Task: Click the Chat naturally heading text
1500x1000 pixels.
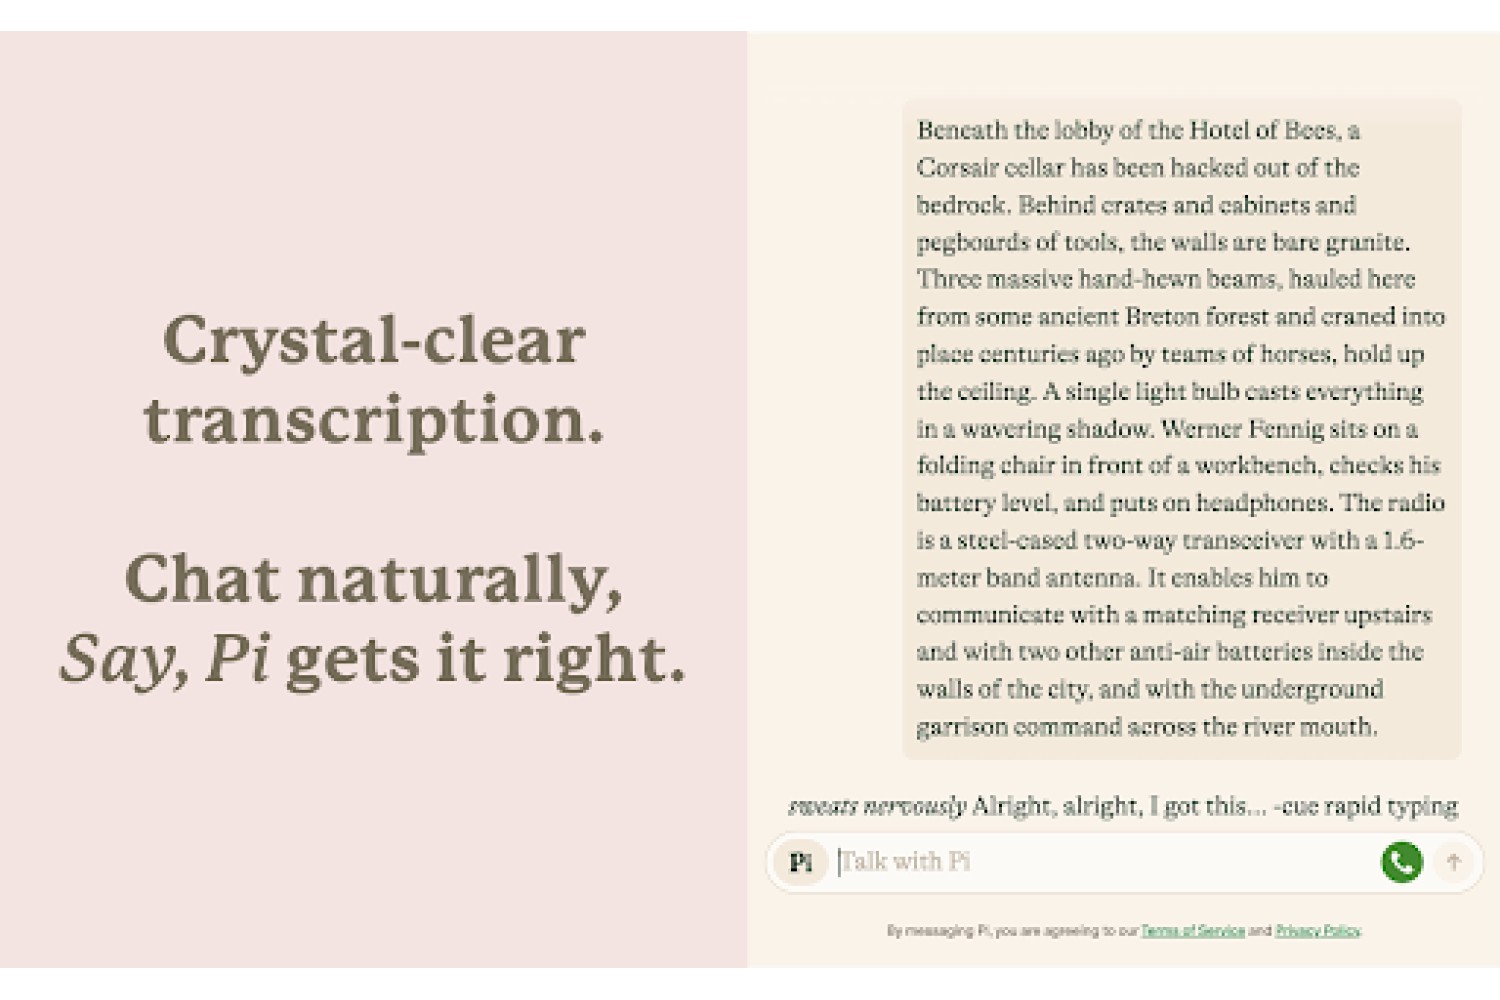Action: (374, 579)
